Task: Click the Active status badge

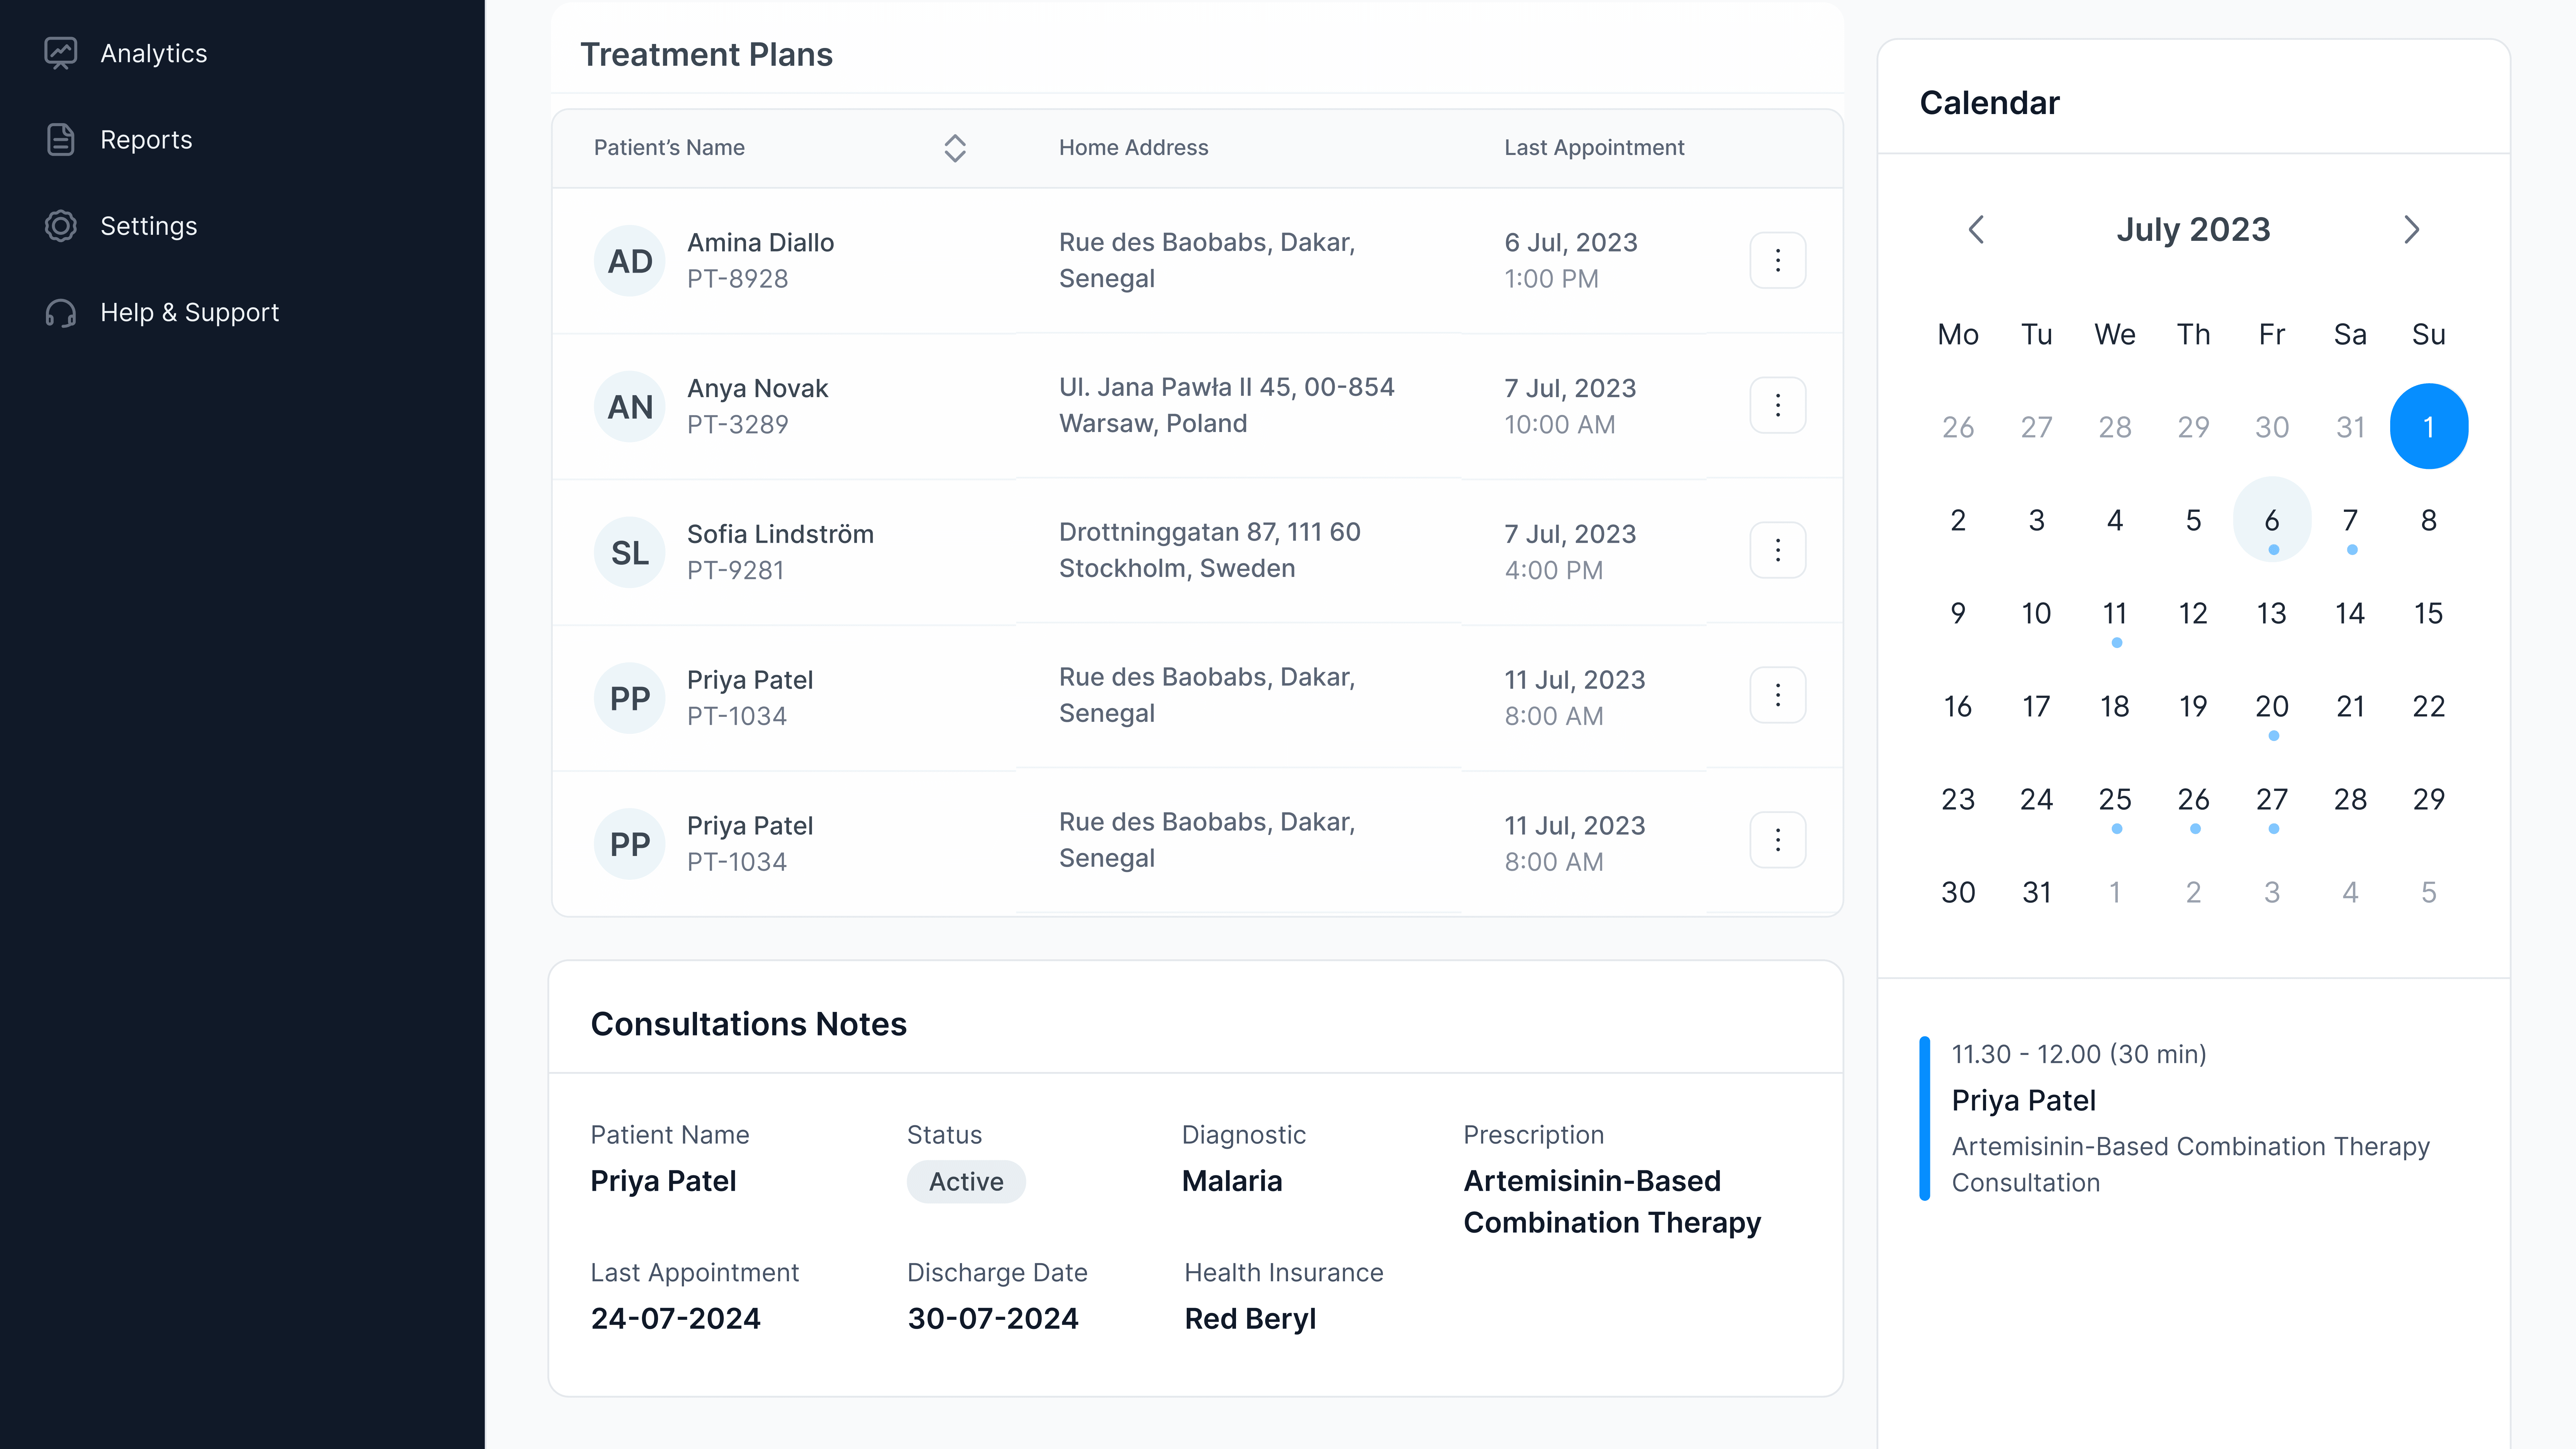Action: point(966,1182)
